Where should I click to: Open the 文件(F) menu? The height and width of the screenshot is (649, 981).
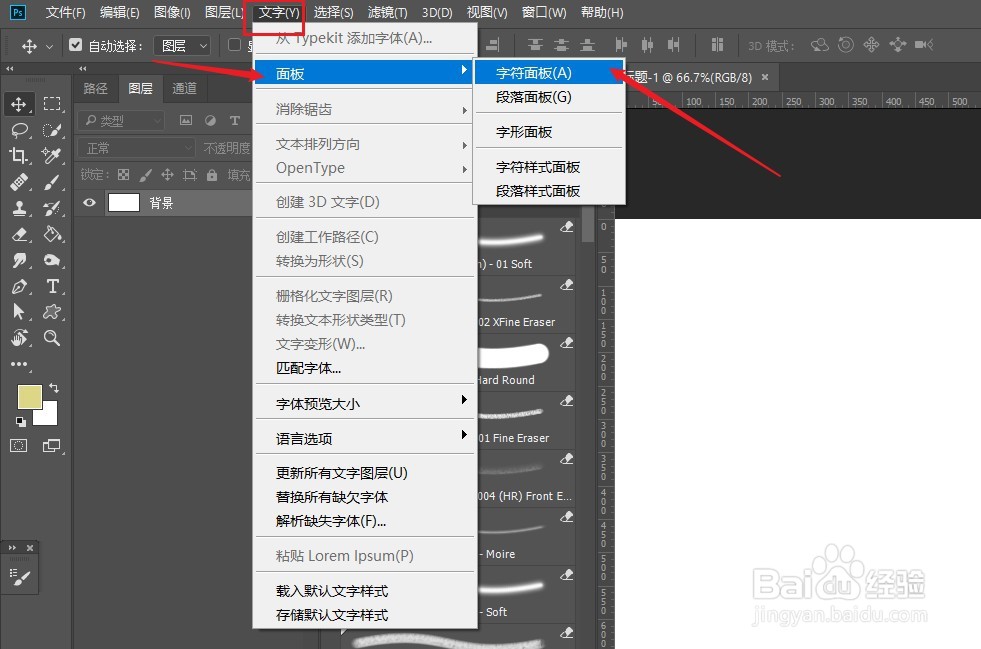pyautogui.click(x=65, y=13)
